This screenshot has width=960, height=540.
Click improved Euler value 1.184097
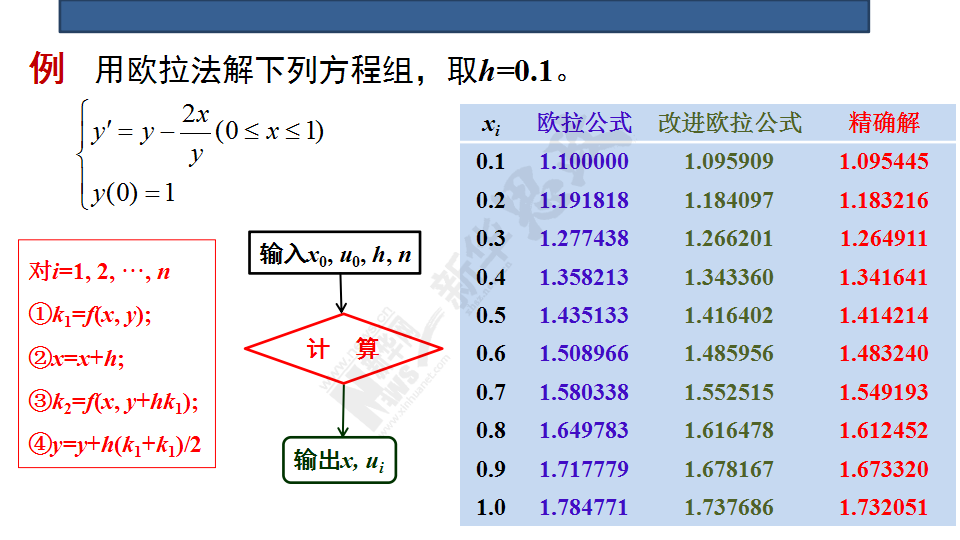pyautogui.click(x=729, y=200)
